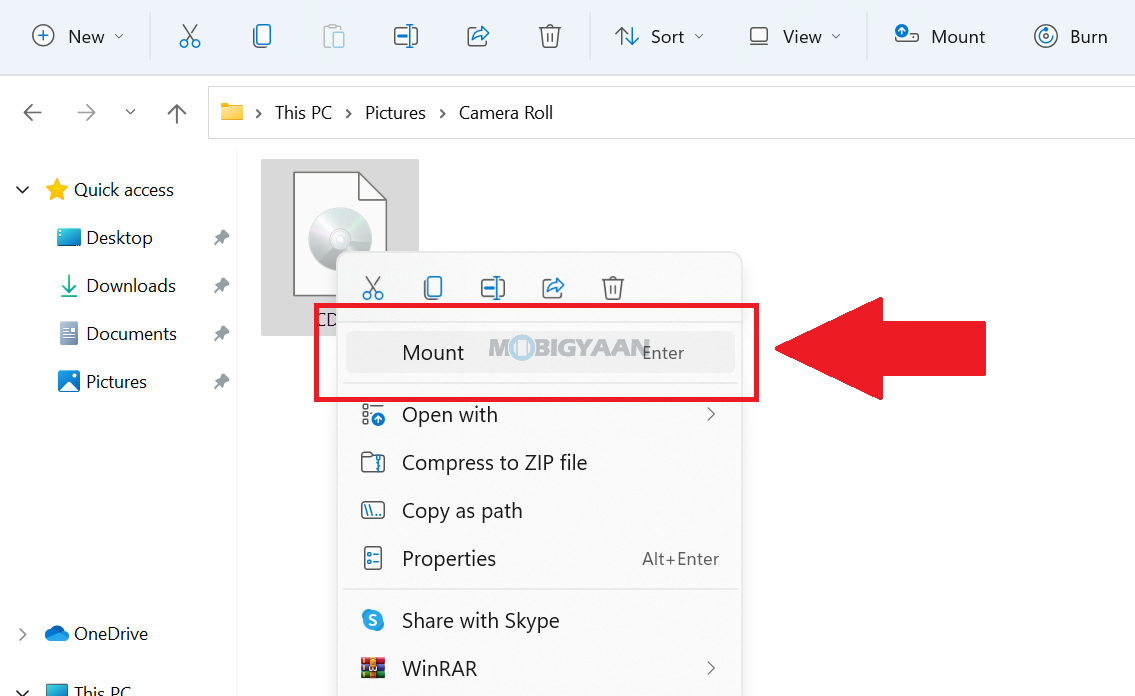Click the Paste icon in the toolbar
The height and width of the screenshot is (696, 1135).
[334, 36]
